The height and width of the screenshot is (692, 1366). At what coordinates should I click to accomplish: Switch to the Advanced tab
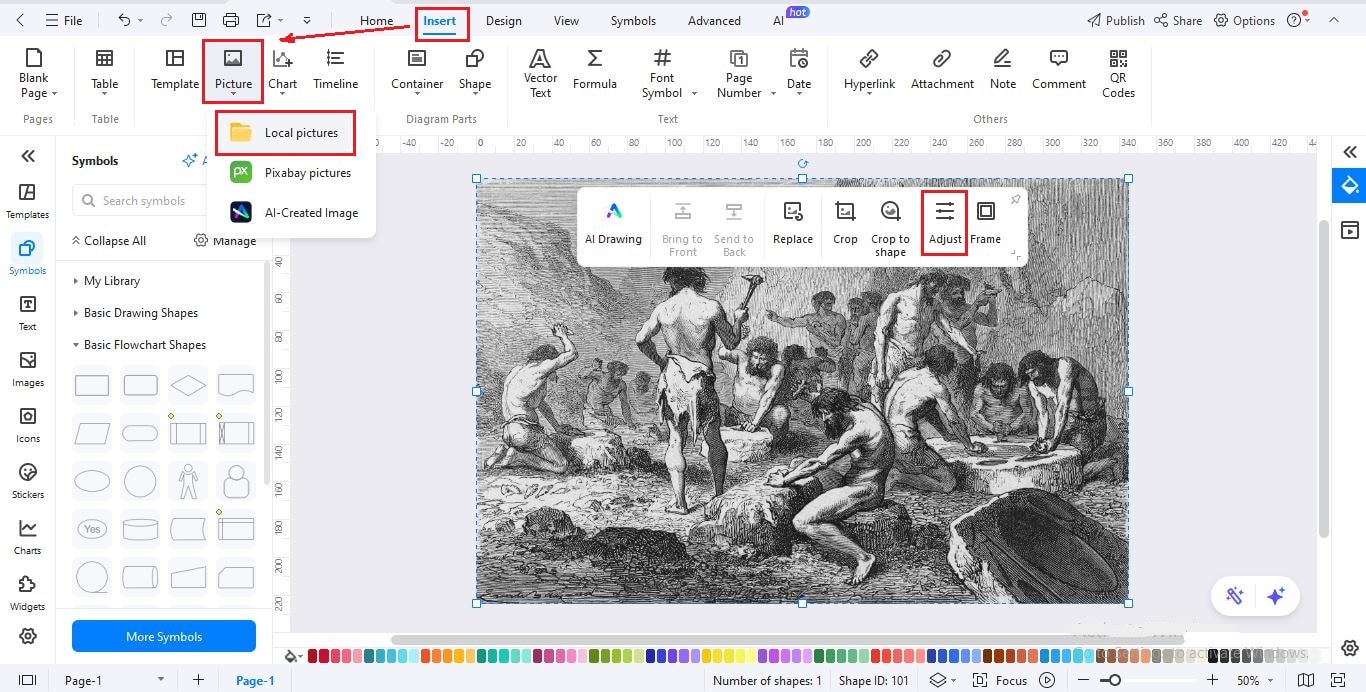(x=714, y=20)
